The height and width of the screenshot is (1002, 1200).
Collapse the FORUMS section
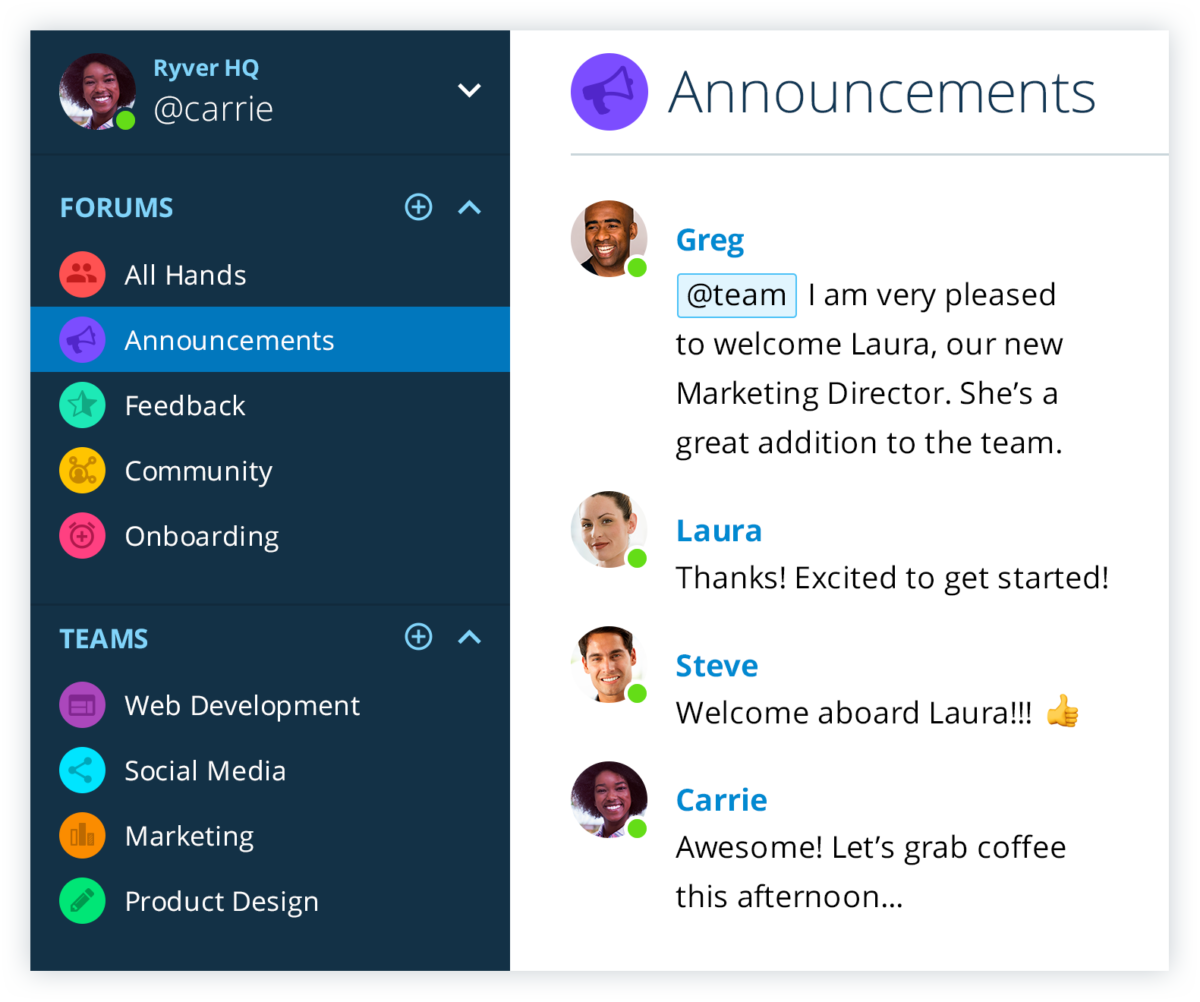tap(469, 207)
